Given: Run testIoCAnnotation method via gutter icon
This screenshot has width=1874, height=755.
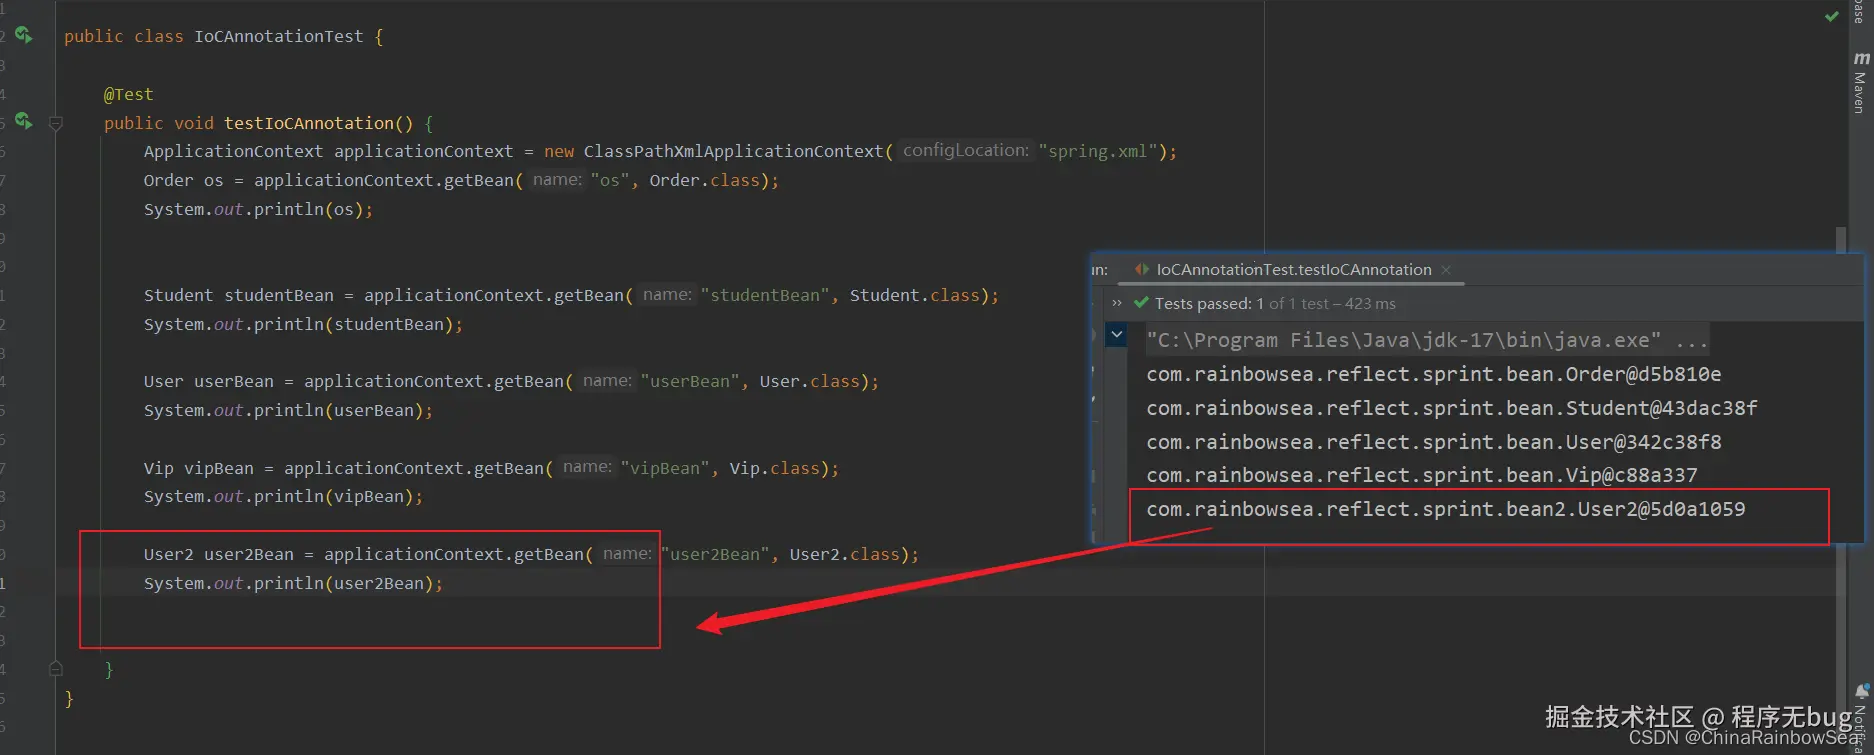Looking at the screenshot, I should pos(24,122).
